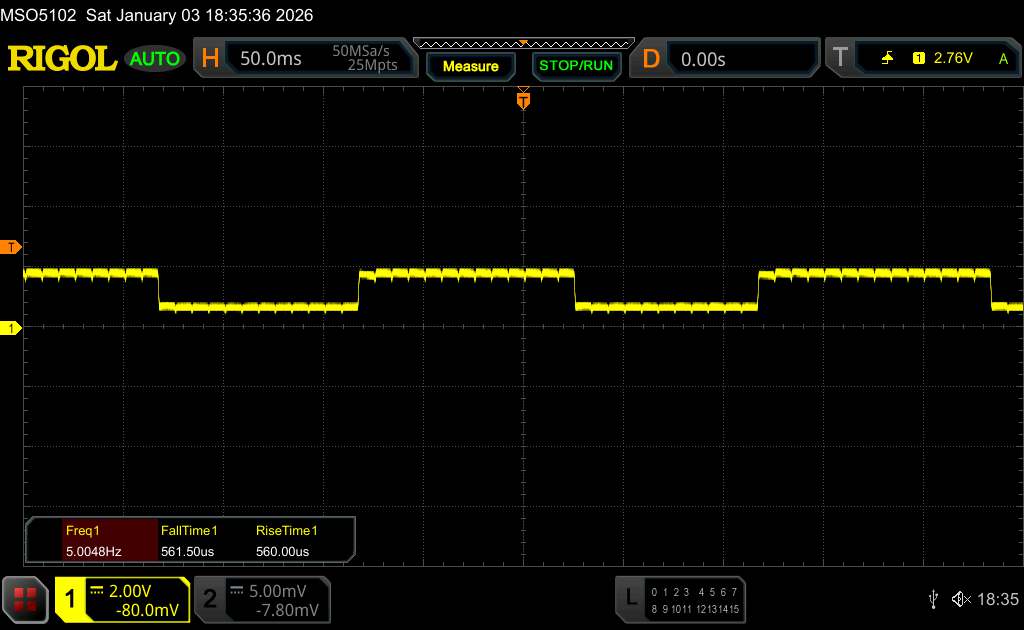Toggle the muted speaker sound icon
Screen dimensions: 1024x630
961,599
